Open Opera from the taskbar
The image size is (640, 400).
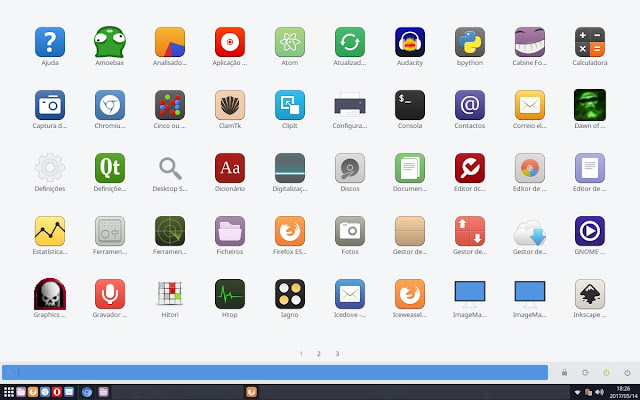[x=57, y=392]
